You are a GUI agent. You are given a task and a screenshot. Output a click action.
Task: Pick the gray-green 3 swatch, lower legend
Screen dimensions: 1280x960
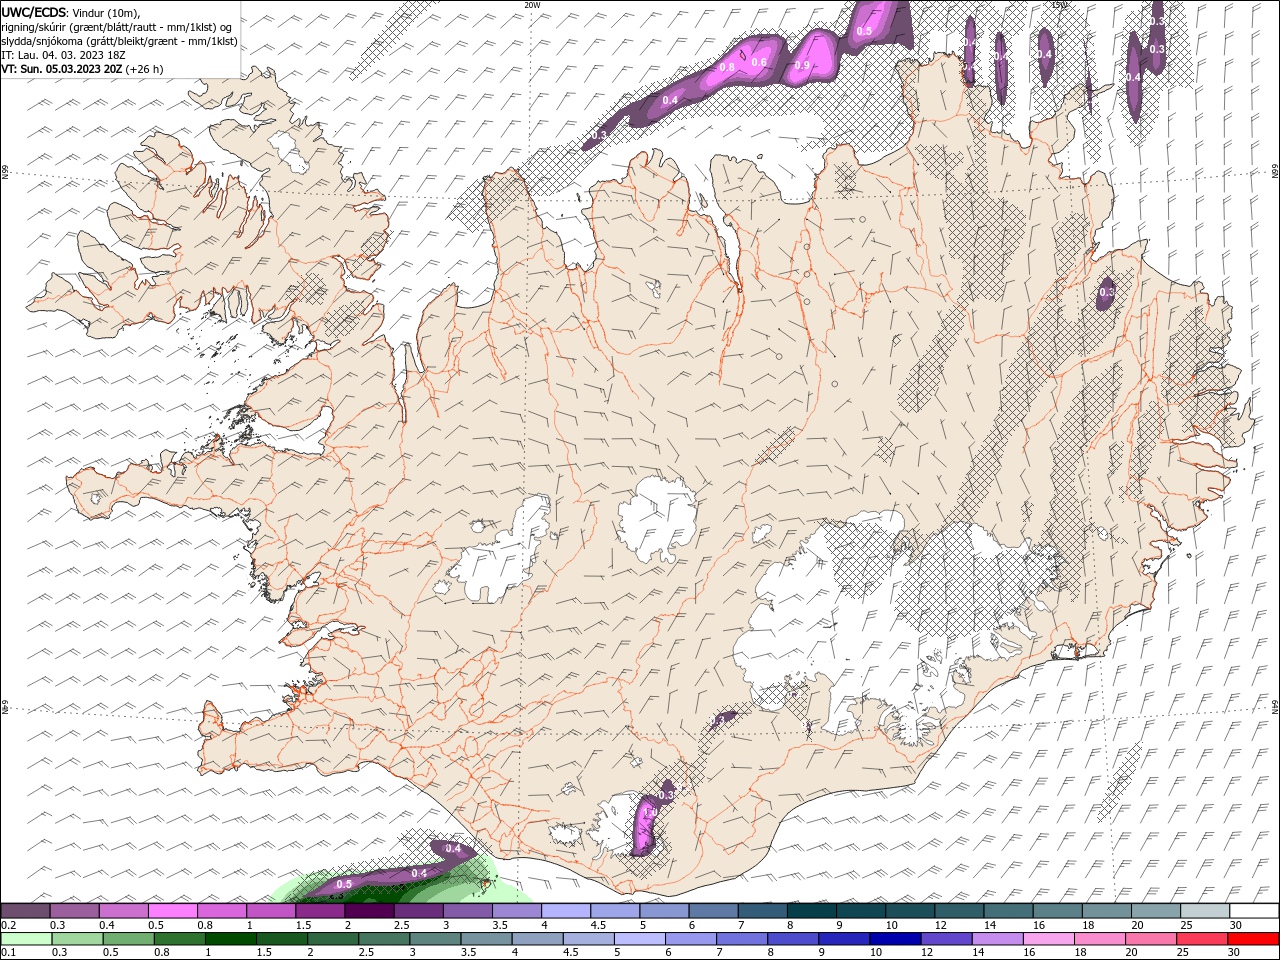tap(435, 939)
